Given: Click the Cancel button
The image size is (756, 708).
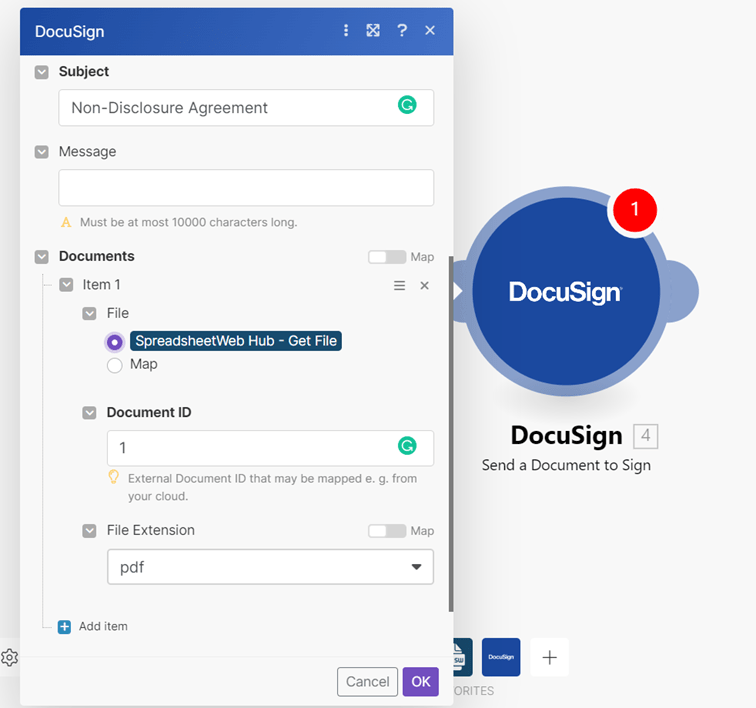Looking at the screenshot, I should (x=367, y=681).
